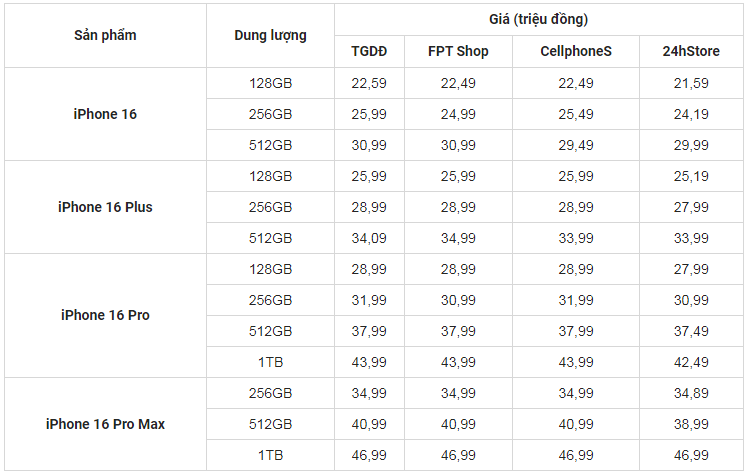Screen dimensions: 747x472
Task: Select the 21,59 price under 24hStore
Action: tap(691, 83)
